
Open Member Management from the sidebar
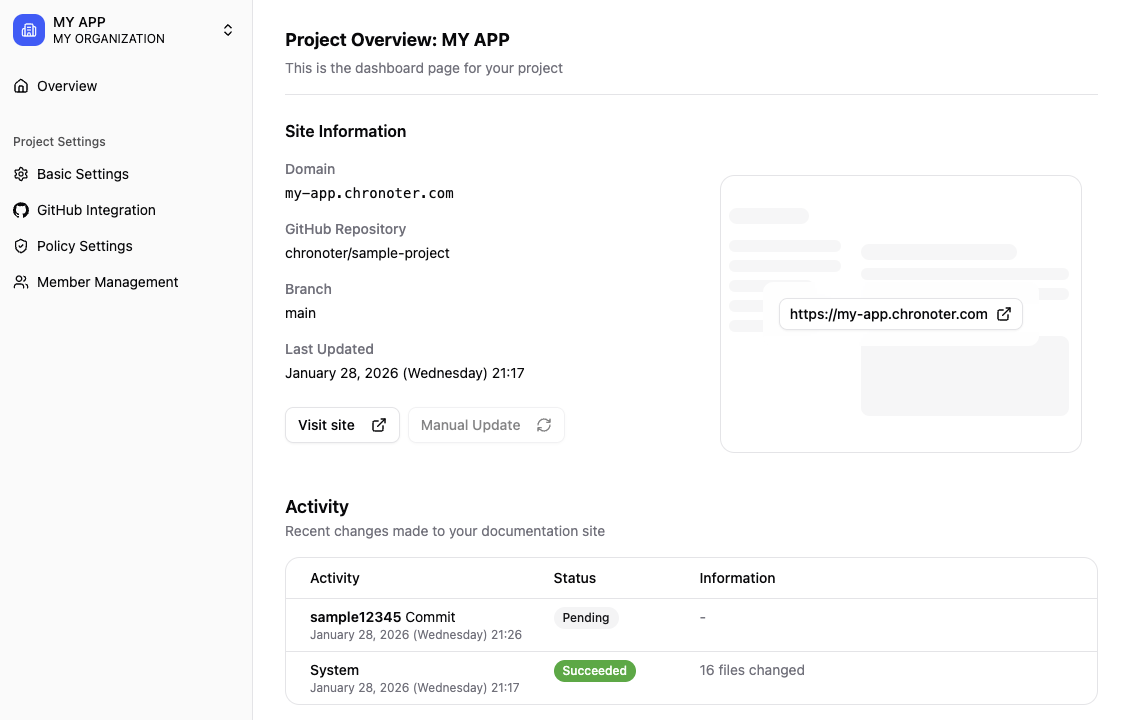107,282
